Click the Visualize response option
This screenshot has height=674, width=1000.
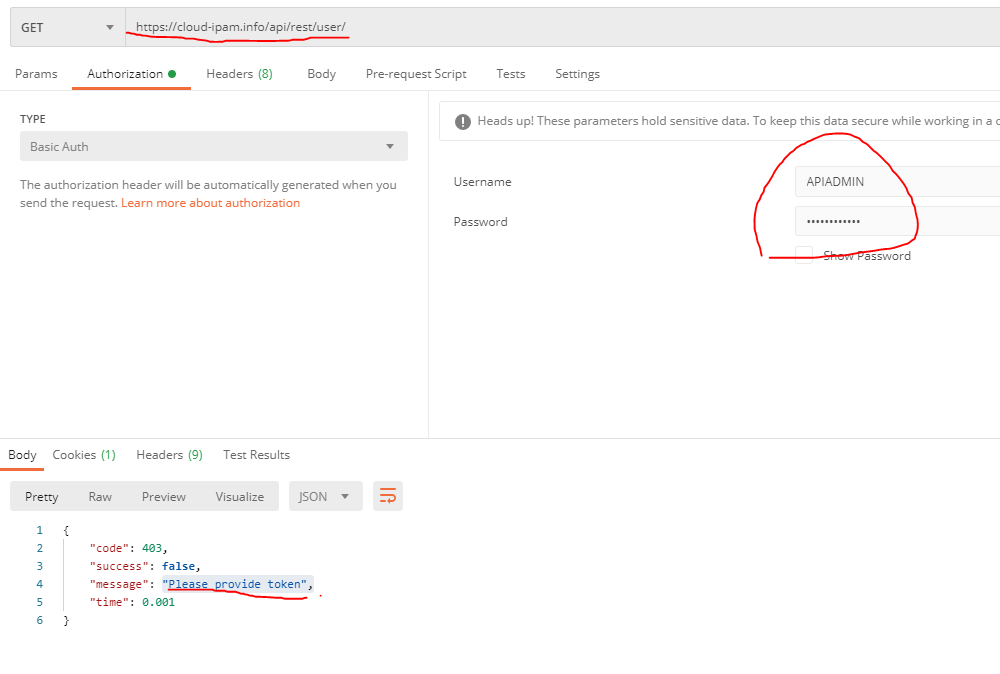coord(239,496)
